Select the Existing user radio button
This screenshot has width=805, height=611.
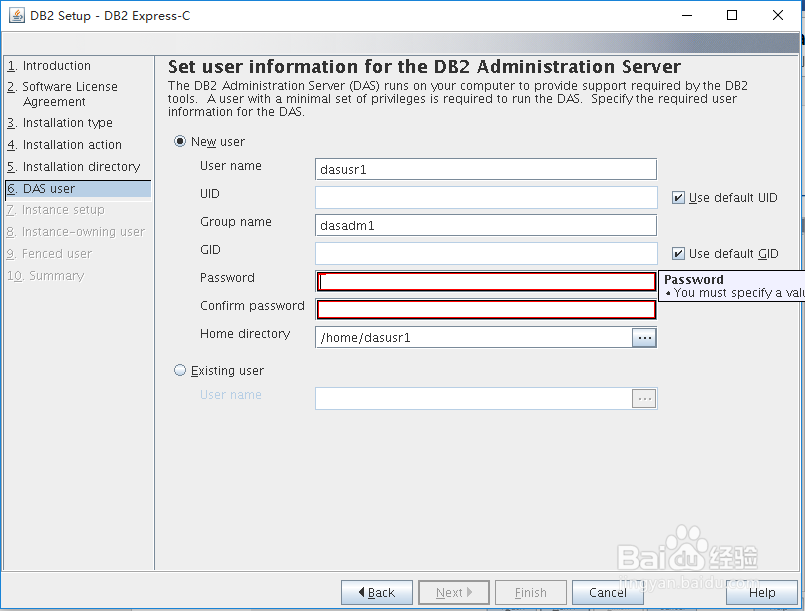pyautogui.click(x=180, y=370)
